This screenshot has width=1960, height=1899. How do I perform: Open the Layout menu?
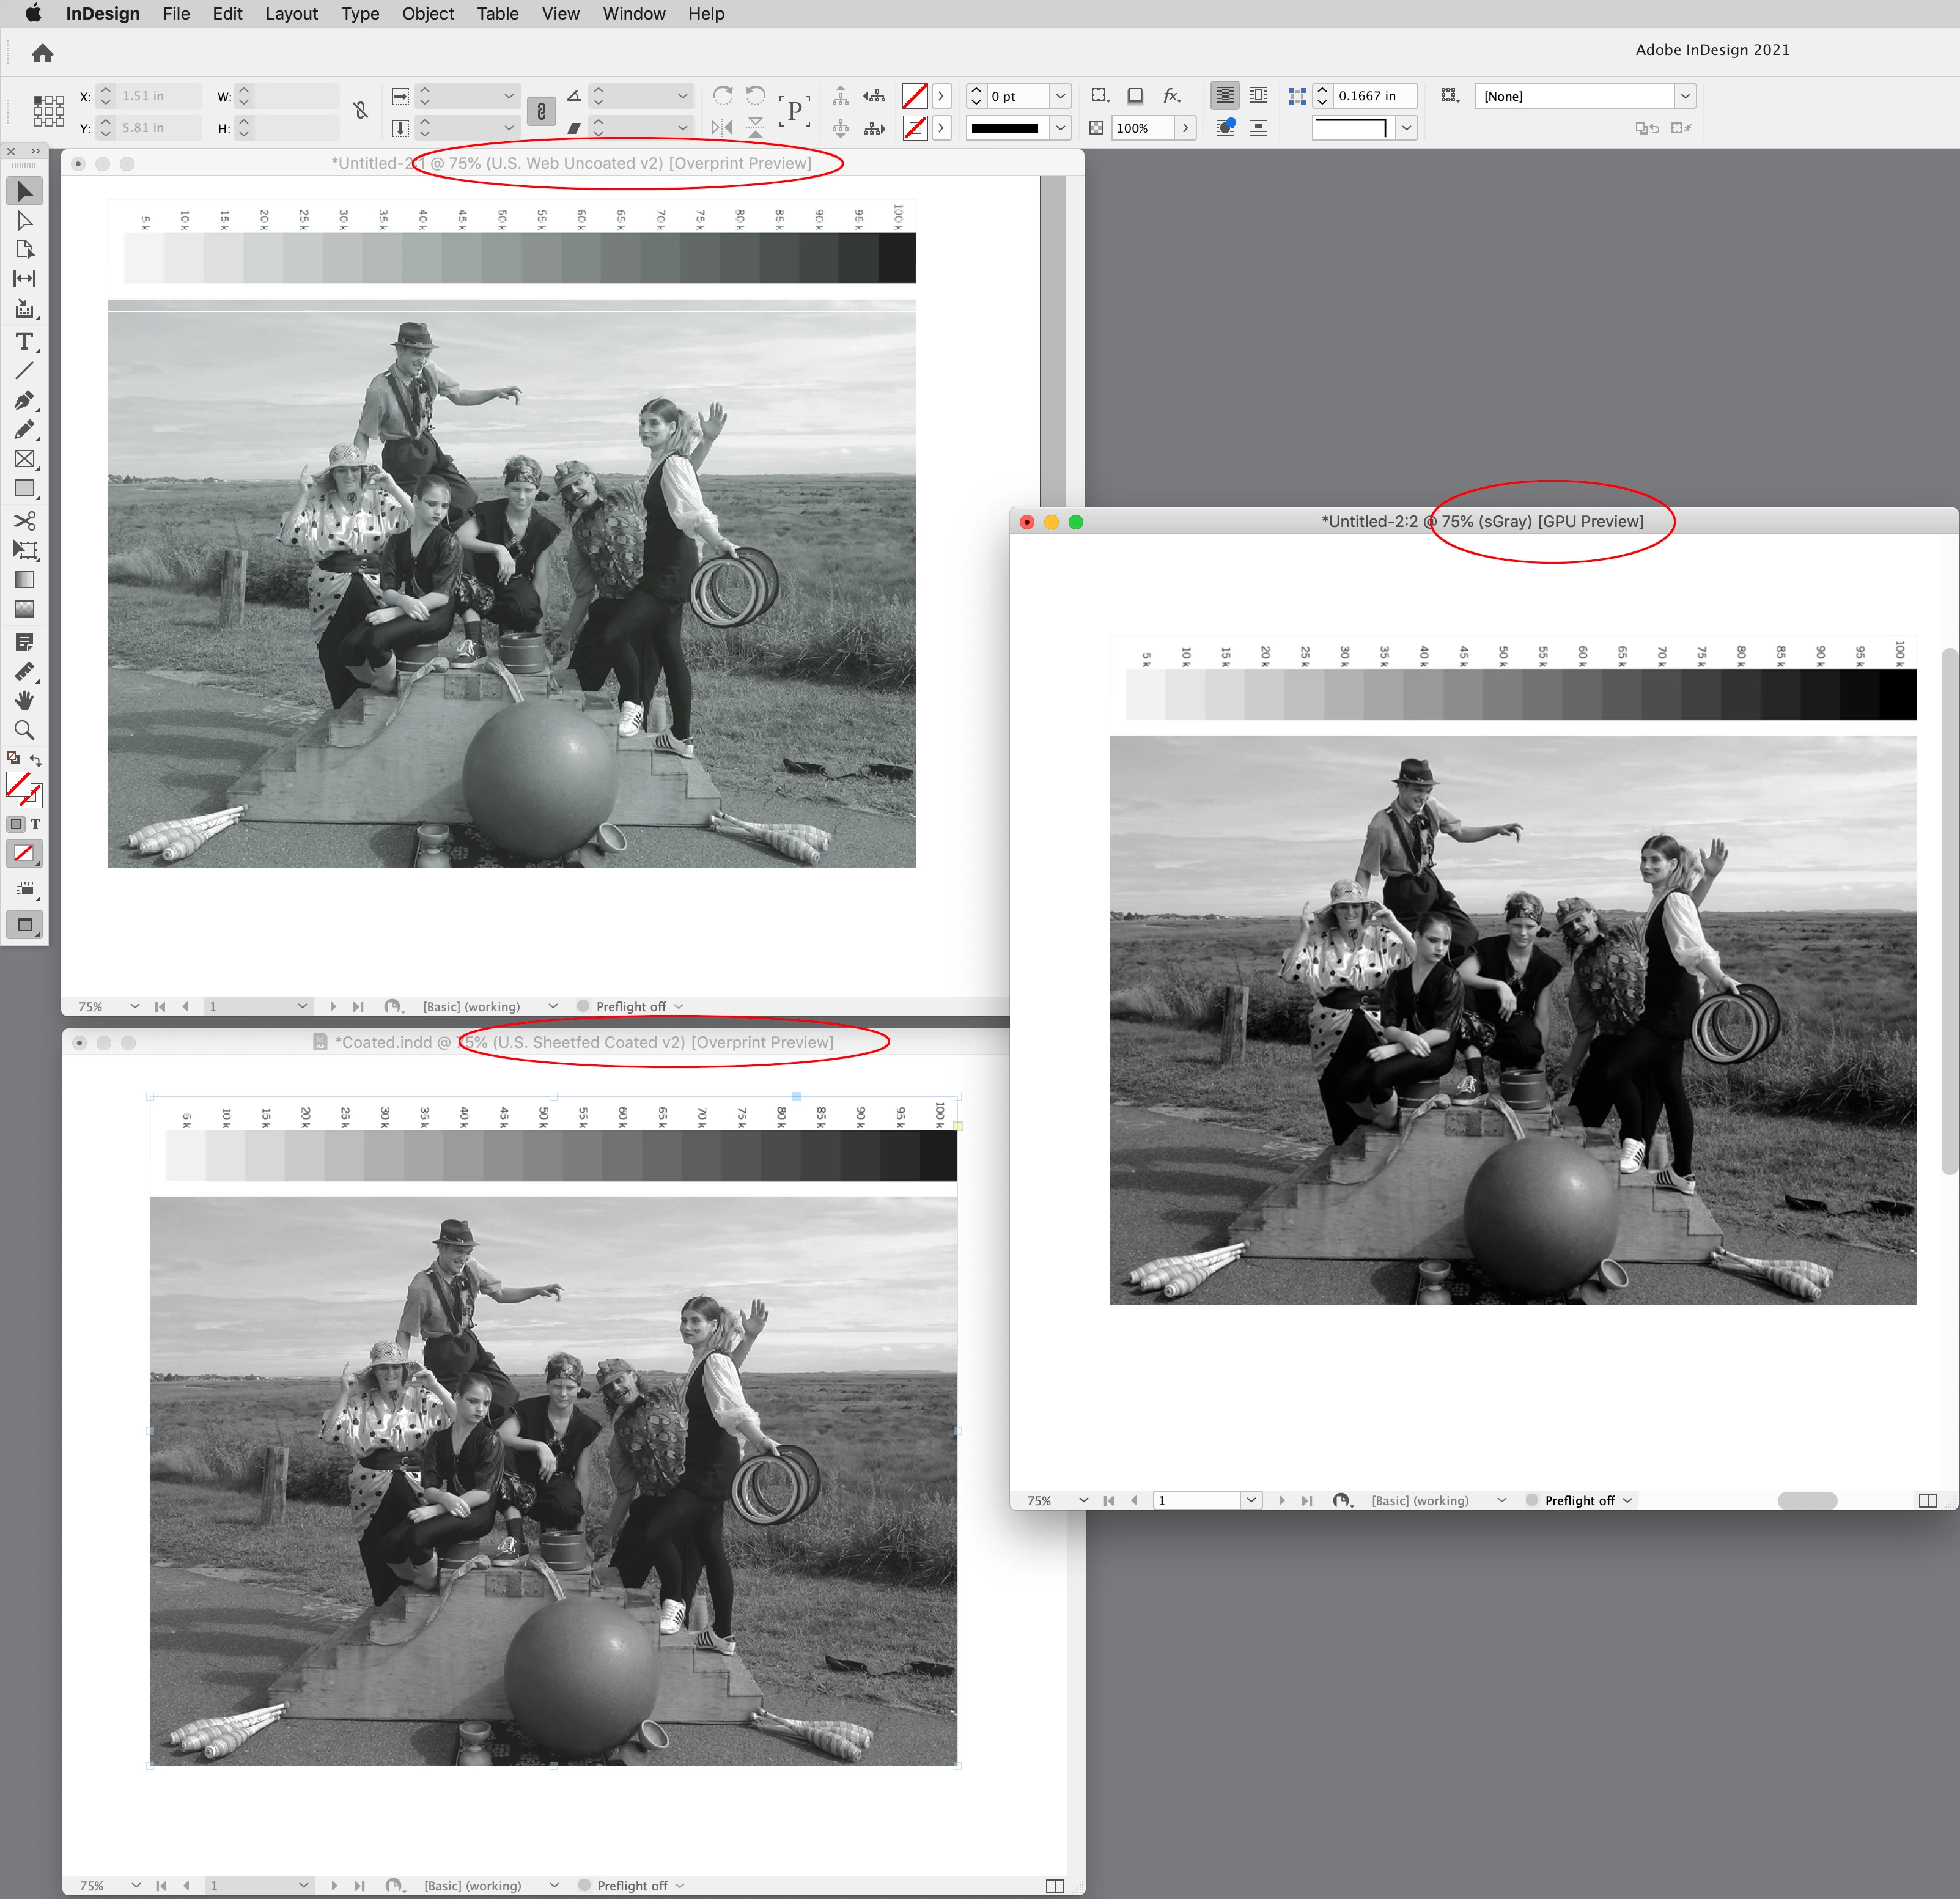[291, 14]
